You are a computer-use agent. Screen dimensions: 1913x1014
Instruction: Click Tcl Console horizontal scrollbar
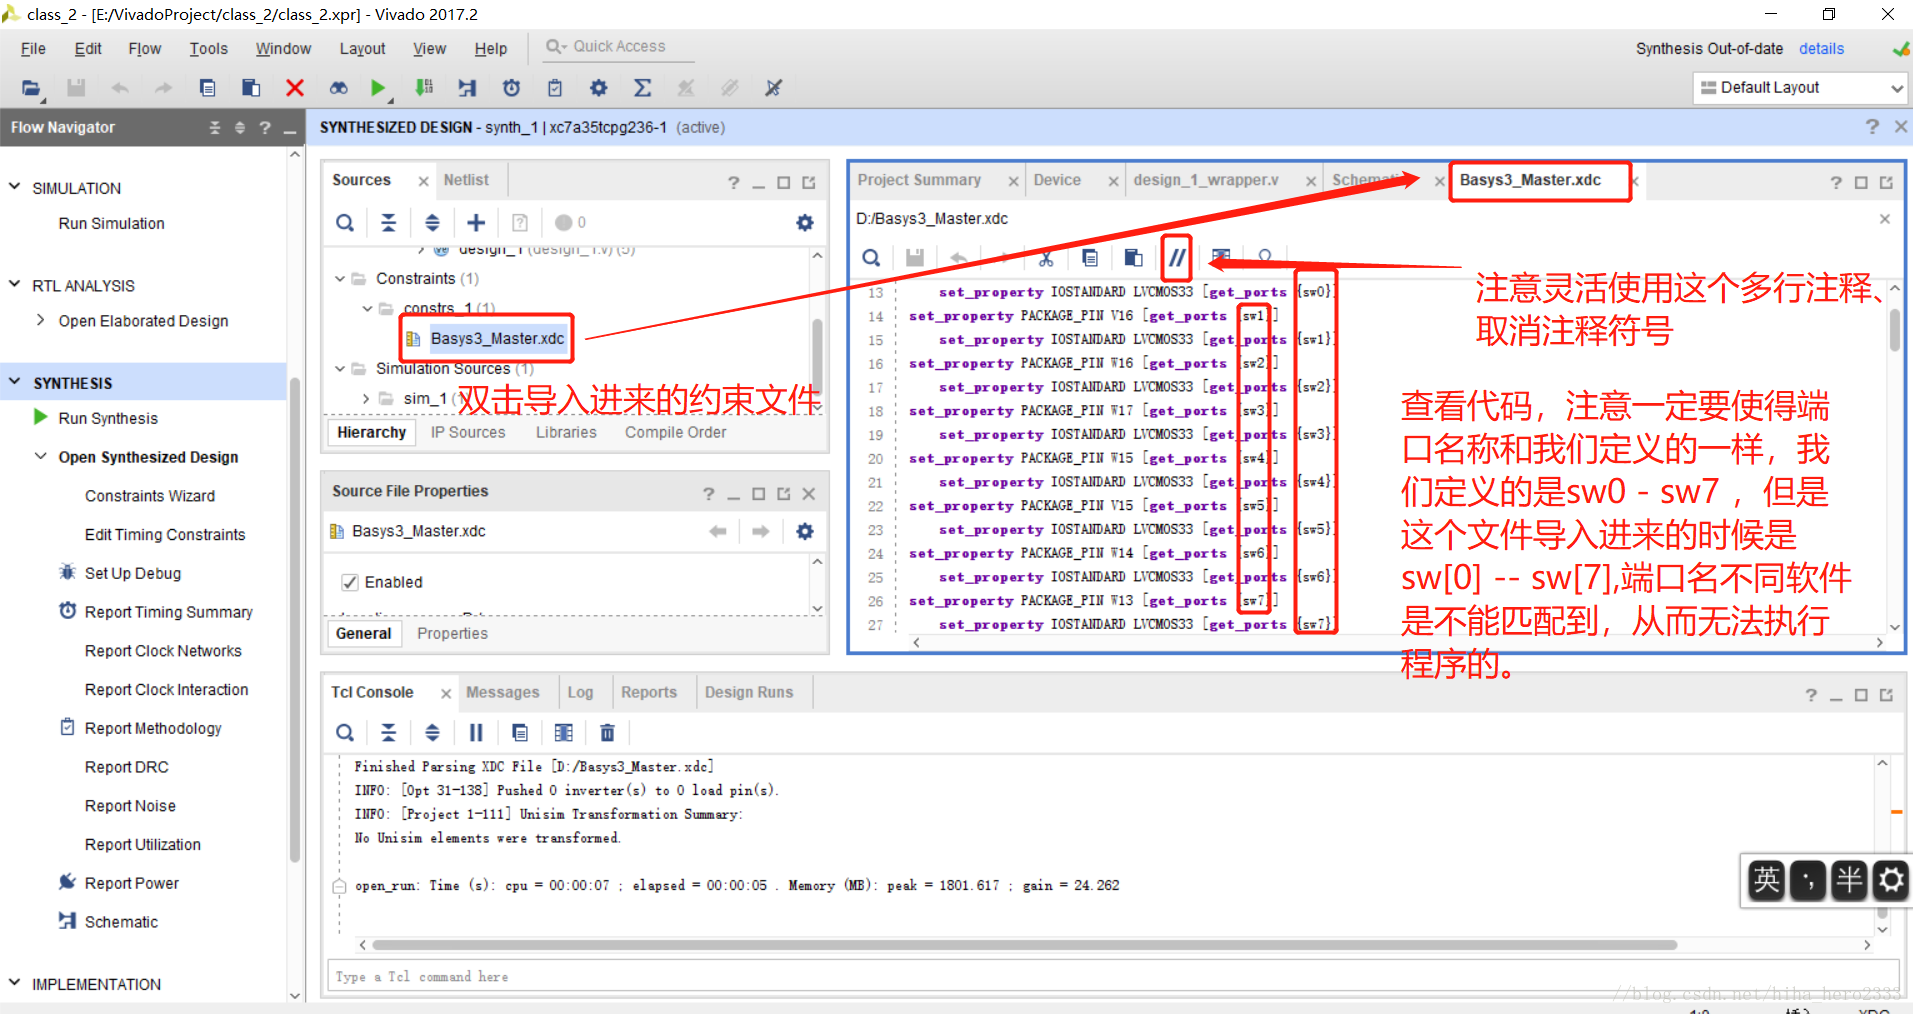coord(1023,945)
